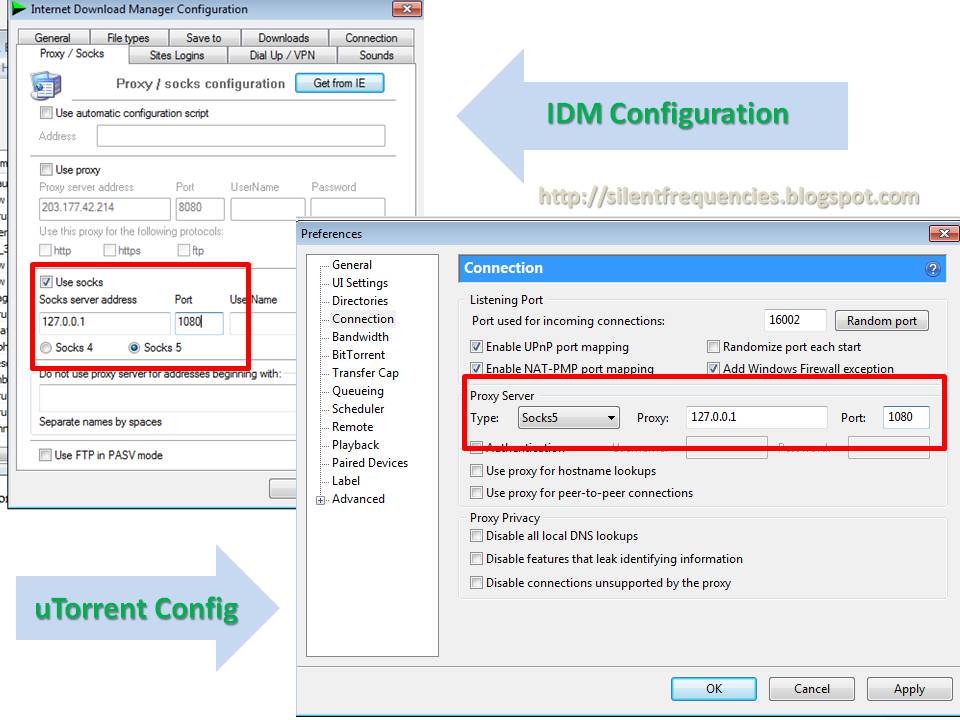
Task: Toggle Add Windows Firewall exception
Action: tap(713, 369)
